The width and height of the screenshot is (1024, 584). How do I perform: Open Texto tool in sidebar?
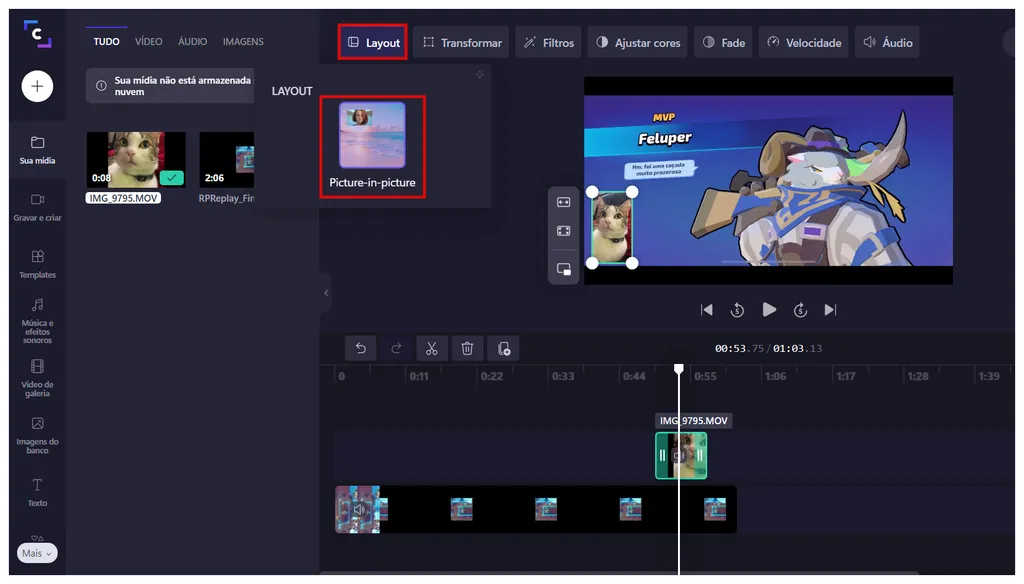37,493
